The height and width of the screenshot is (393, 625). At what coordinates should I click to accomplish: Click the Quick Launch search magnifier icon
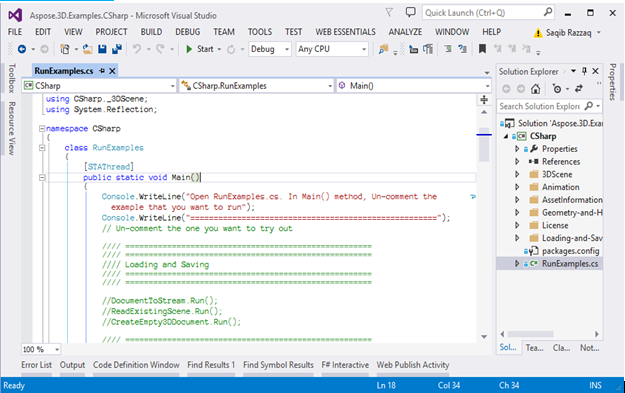tap(548, 12)
